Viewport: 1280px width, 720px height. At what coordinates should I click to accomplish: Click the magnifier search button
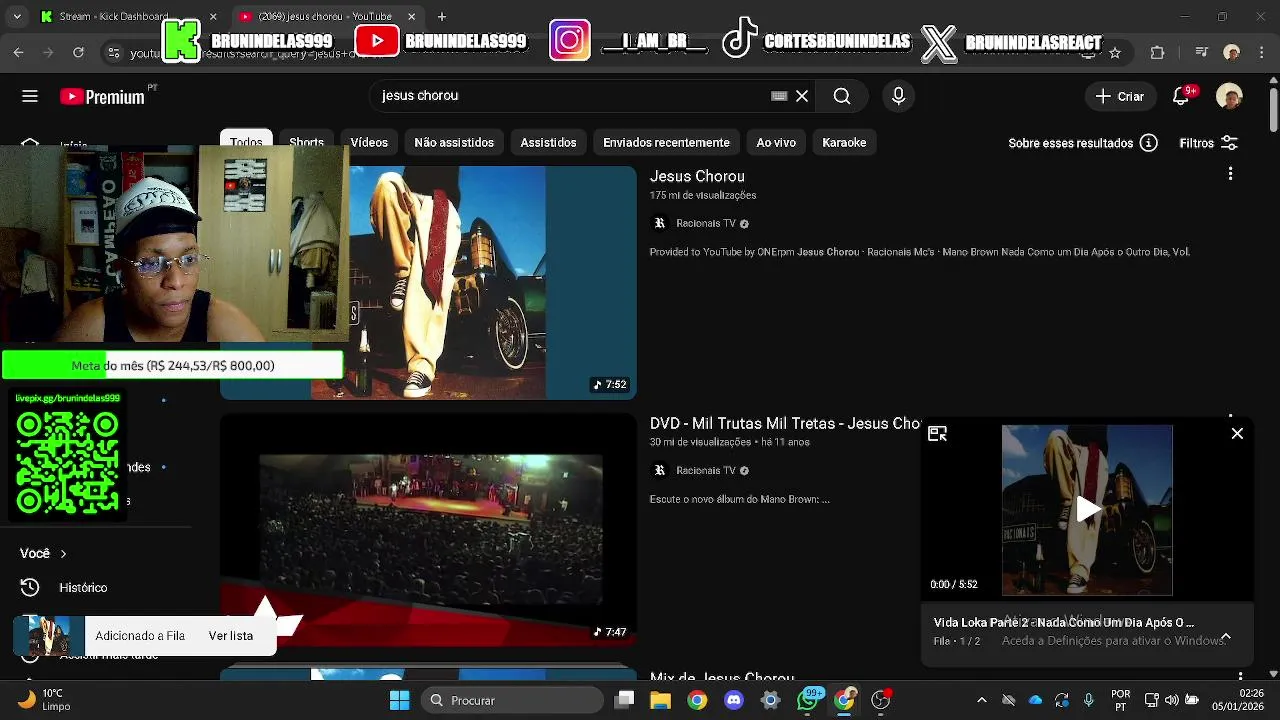point(842,96)
